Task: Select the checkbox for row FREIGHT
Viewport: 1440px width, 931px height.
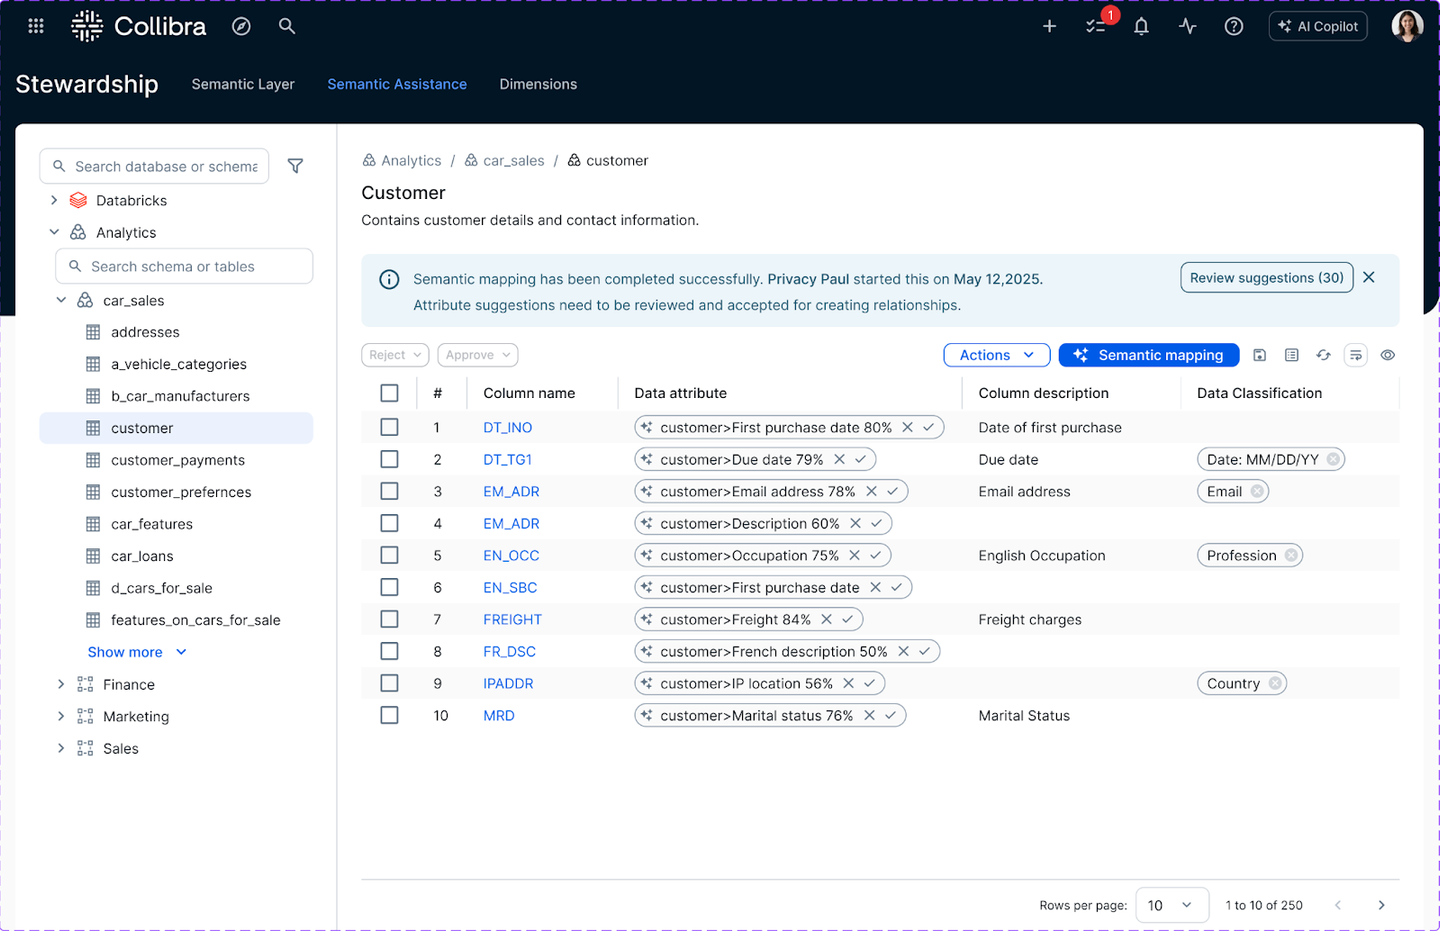Action: (389, 619)
